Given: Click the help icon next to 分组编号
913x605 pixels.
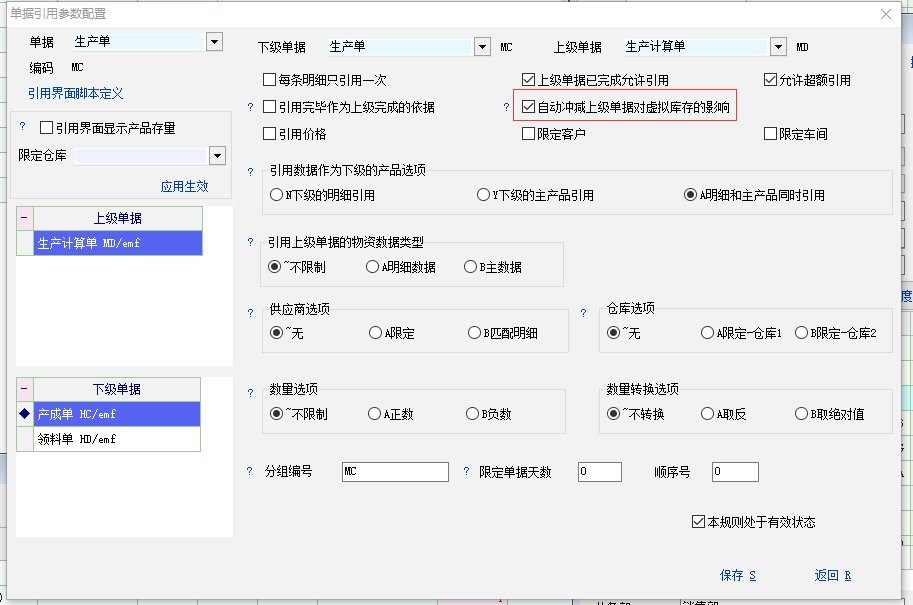Looking at the screenshot, I should point(251,471).
